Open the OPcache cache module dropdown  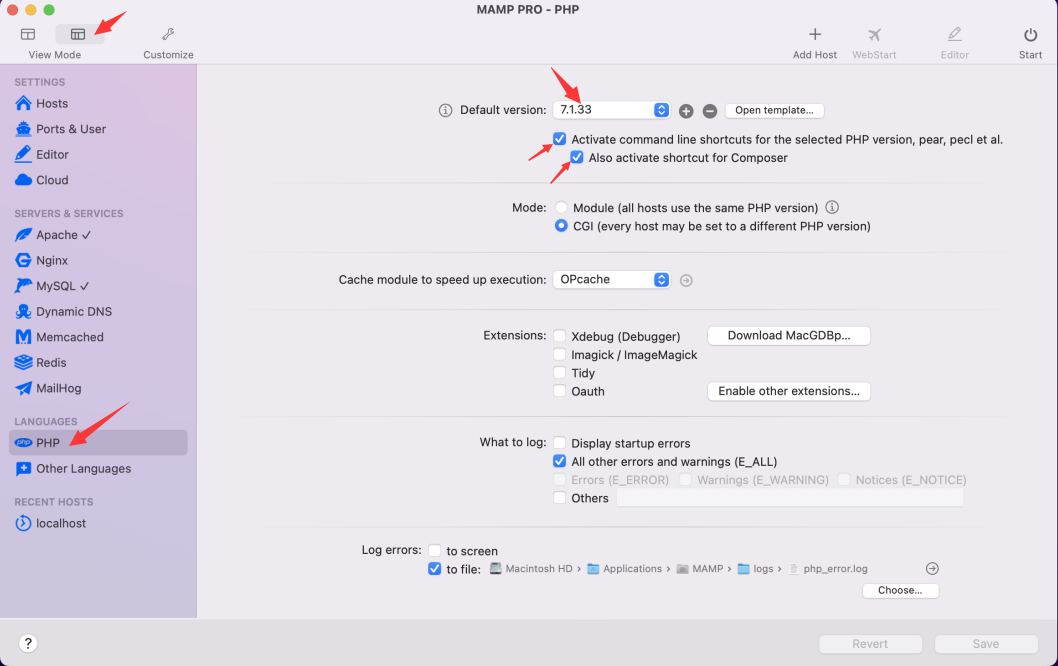pos(611,280)
